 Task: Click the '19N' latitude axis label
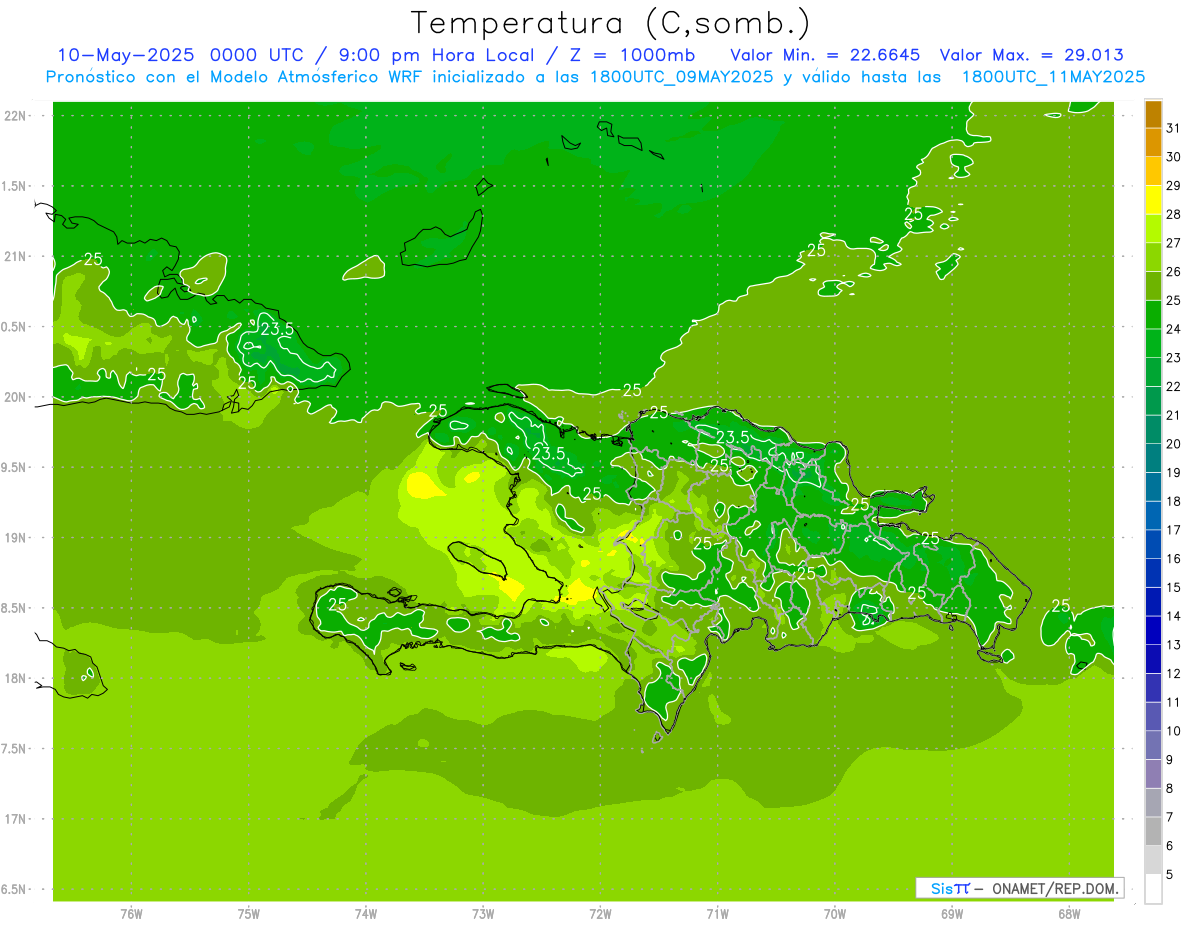[16, 537]
